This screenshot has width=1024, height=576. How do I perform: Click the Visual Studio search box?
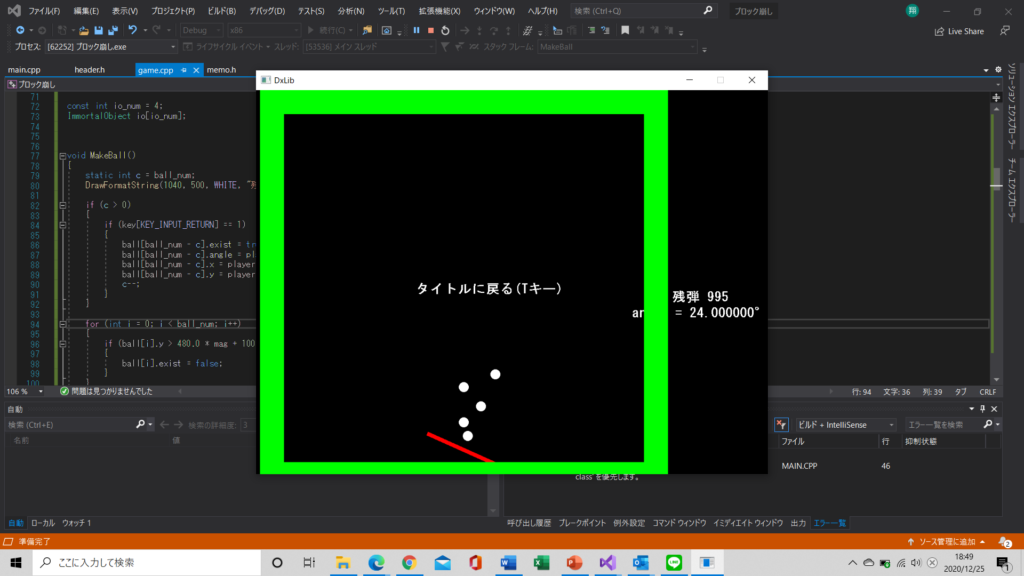click(643, 11)
